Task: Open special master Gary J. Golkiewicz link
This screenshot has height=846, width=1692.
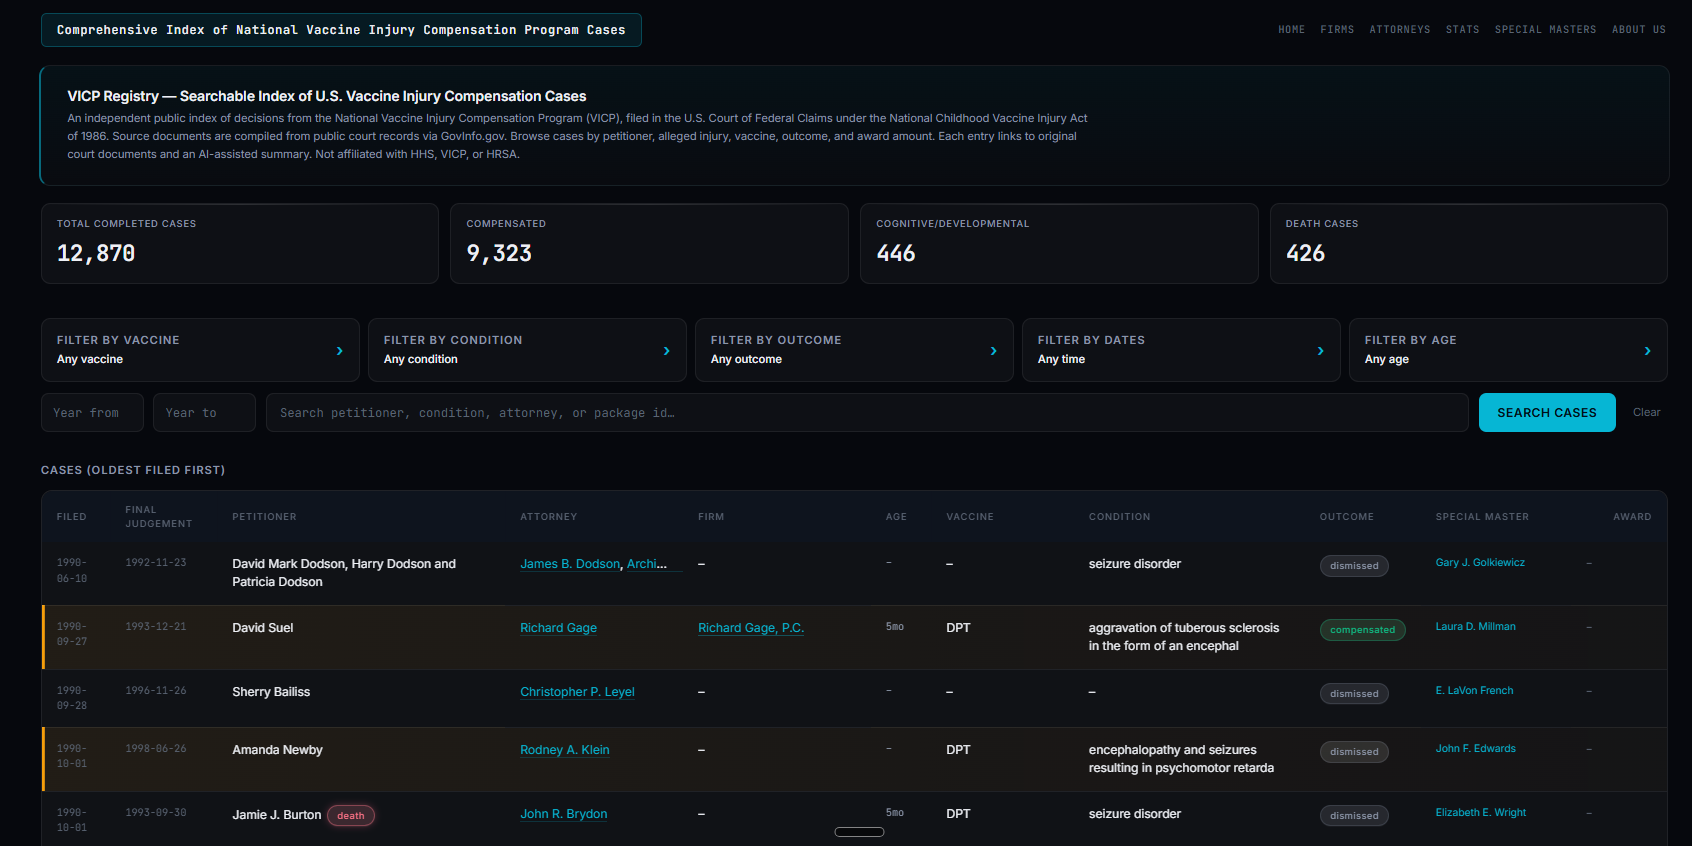Action: [1480, 562]
